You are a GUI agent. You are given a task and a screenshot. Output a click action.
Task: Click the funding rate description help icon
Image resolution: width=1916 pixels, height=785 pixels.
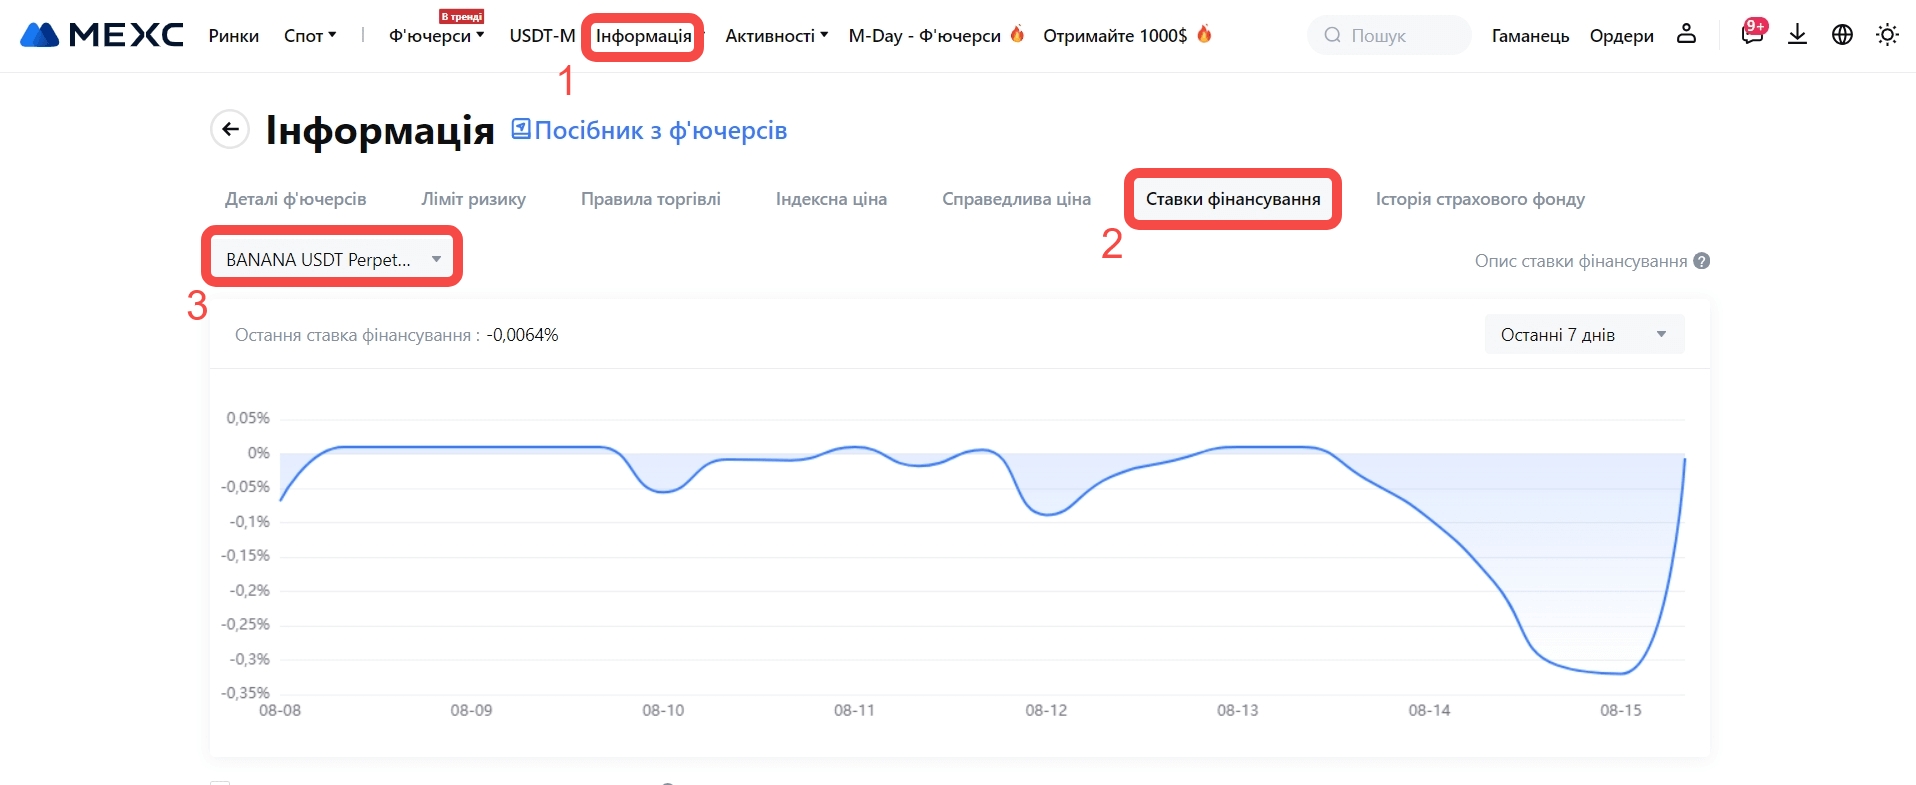[1702, 261]
